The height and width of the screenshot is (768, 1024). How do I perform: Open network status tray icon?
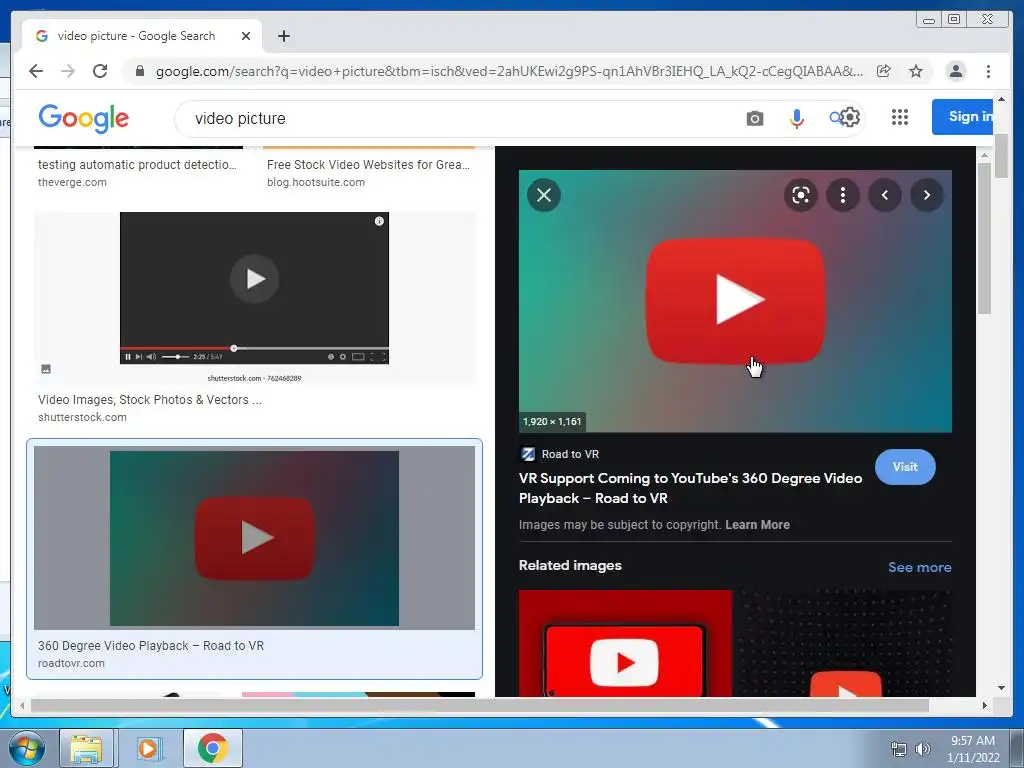[x=899, y=749]
